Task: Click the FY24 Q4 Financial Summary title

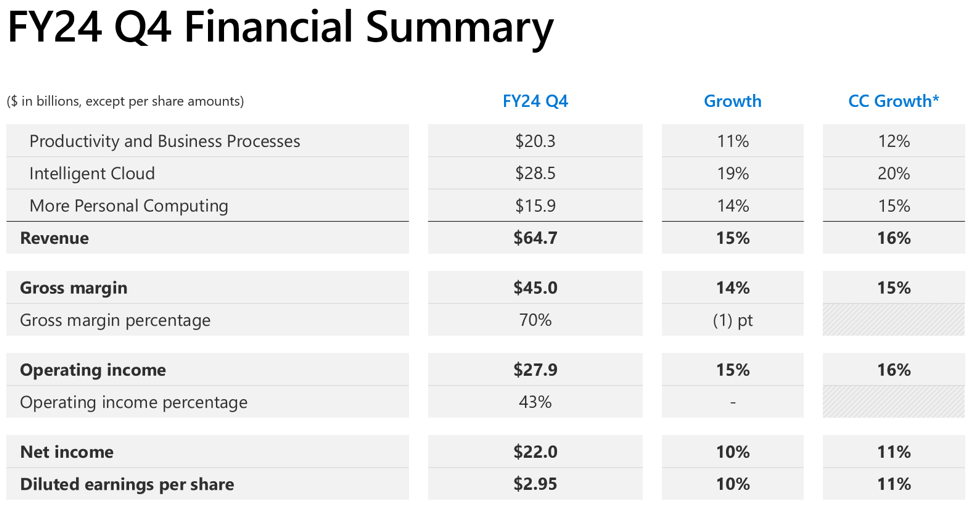Action: pos(280,28)
